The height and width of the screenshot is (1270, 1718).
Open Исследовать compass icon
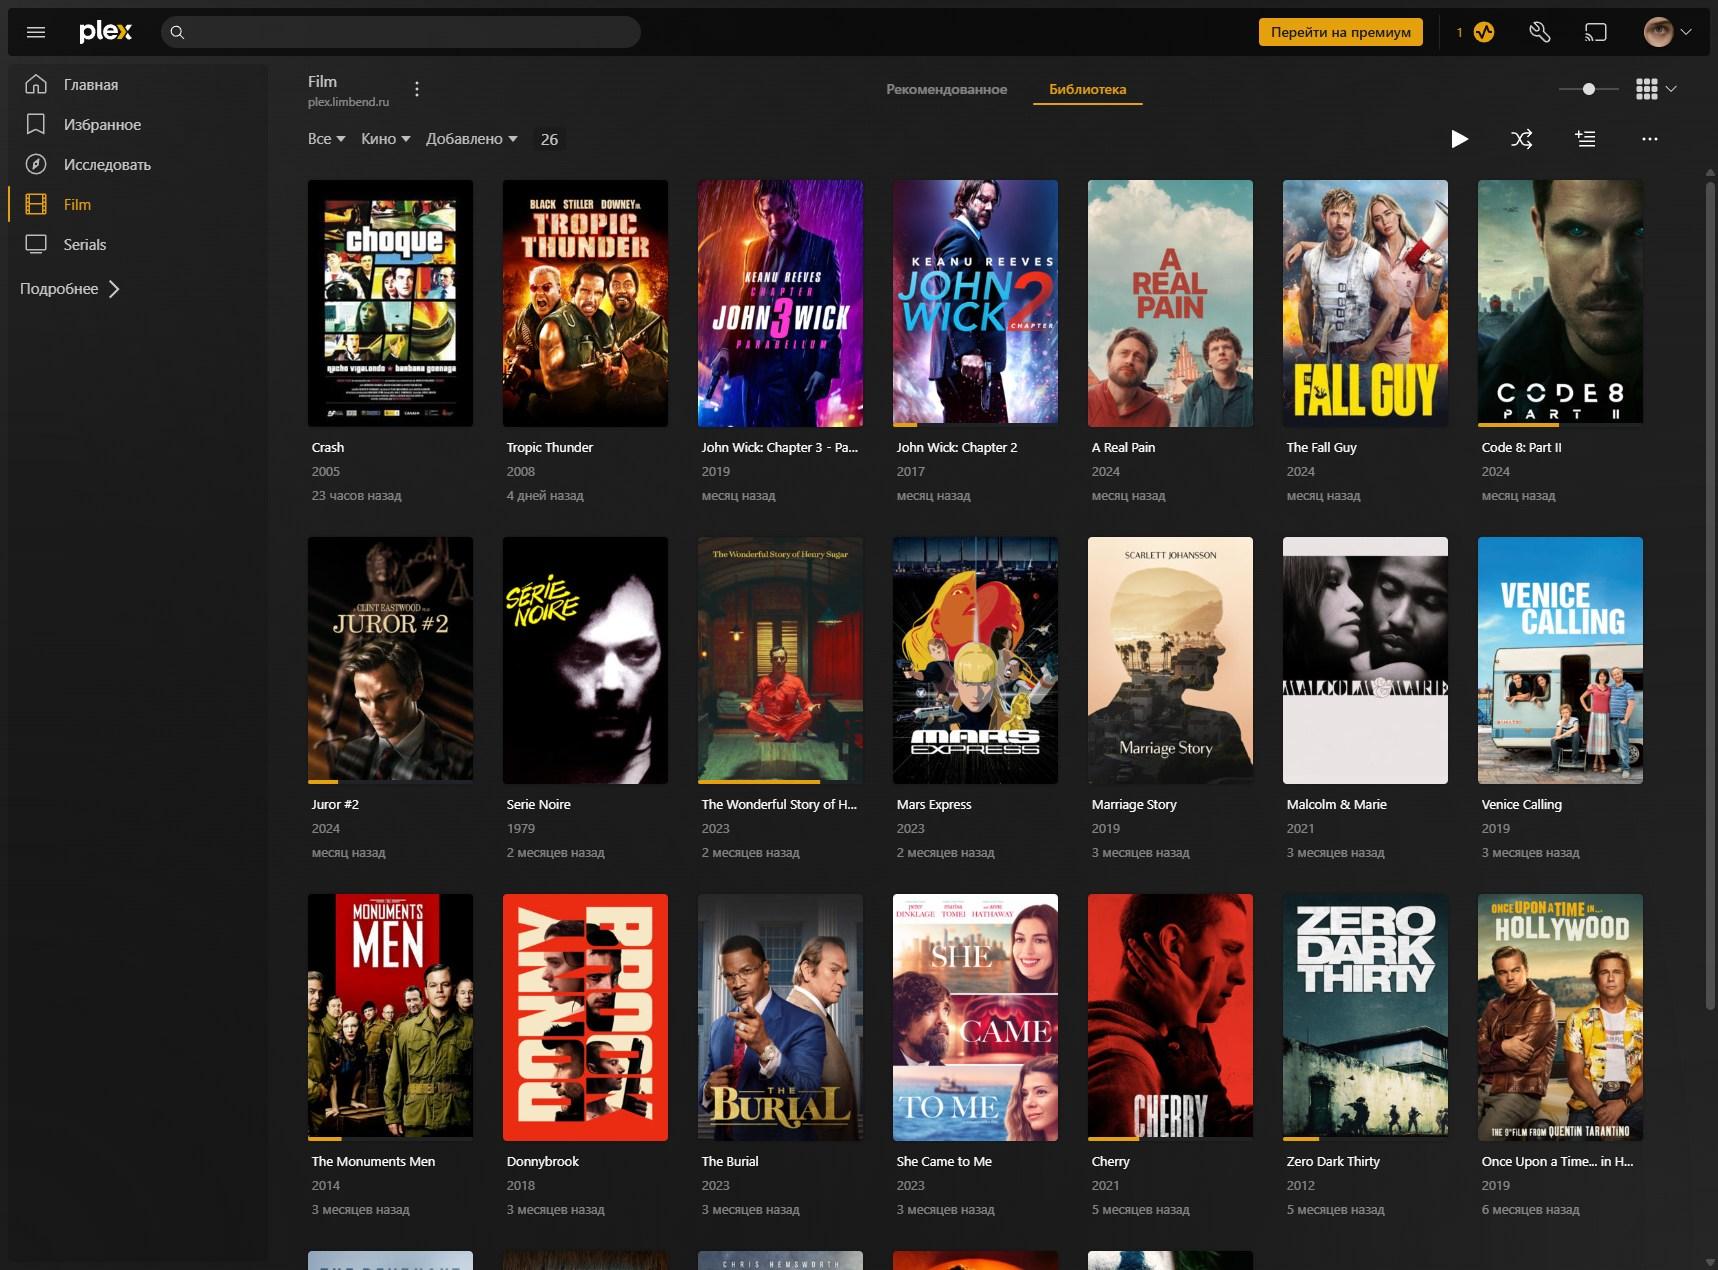tap(36, 164)
